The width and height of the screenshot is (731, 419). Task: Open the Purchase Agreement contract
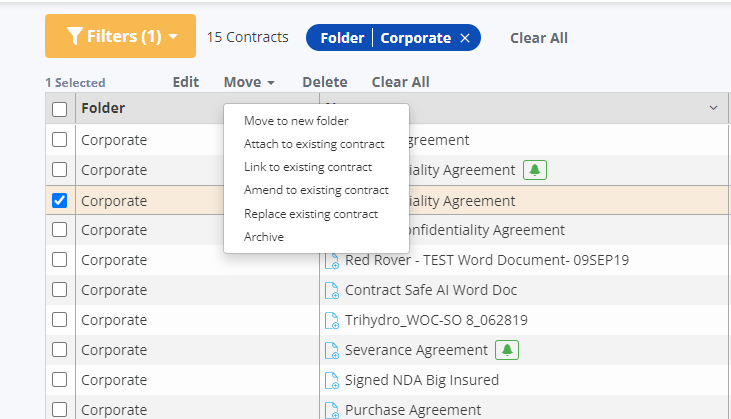click(413, 410)
